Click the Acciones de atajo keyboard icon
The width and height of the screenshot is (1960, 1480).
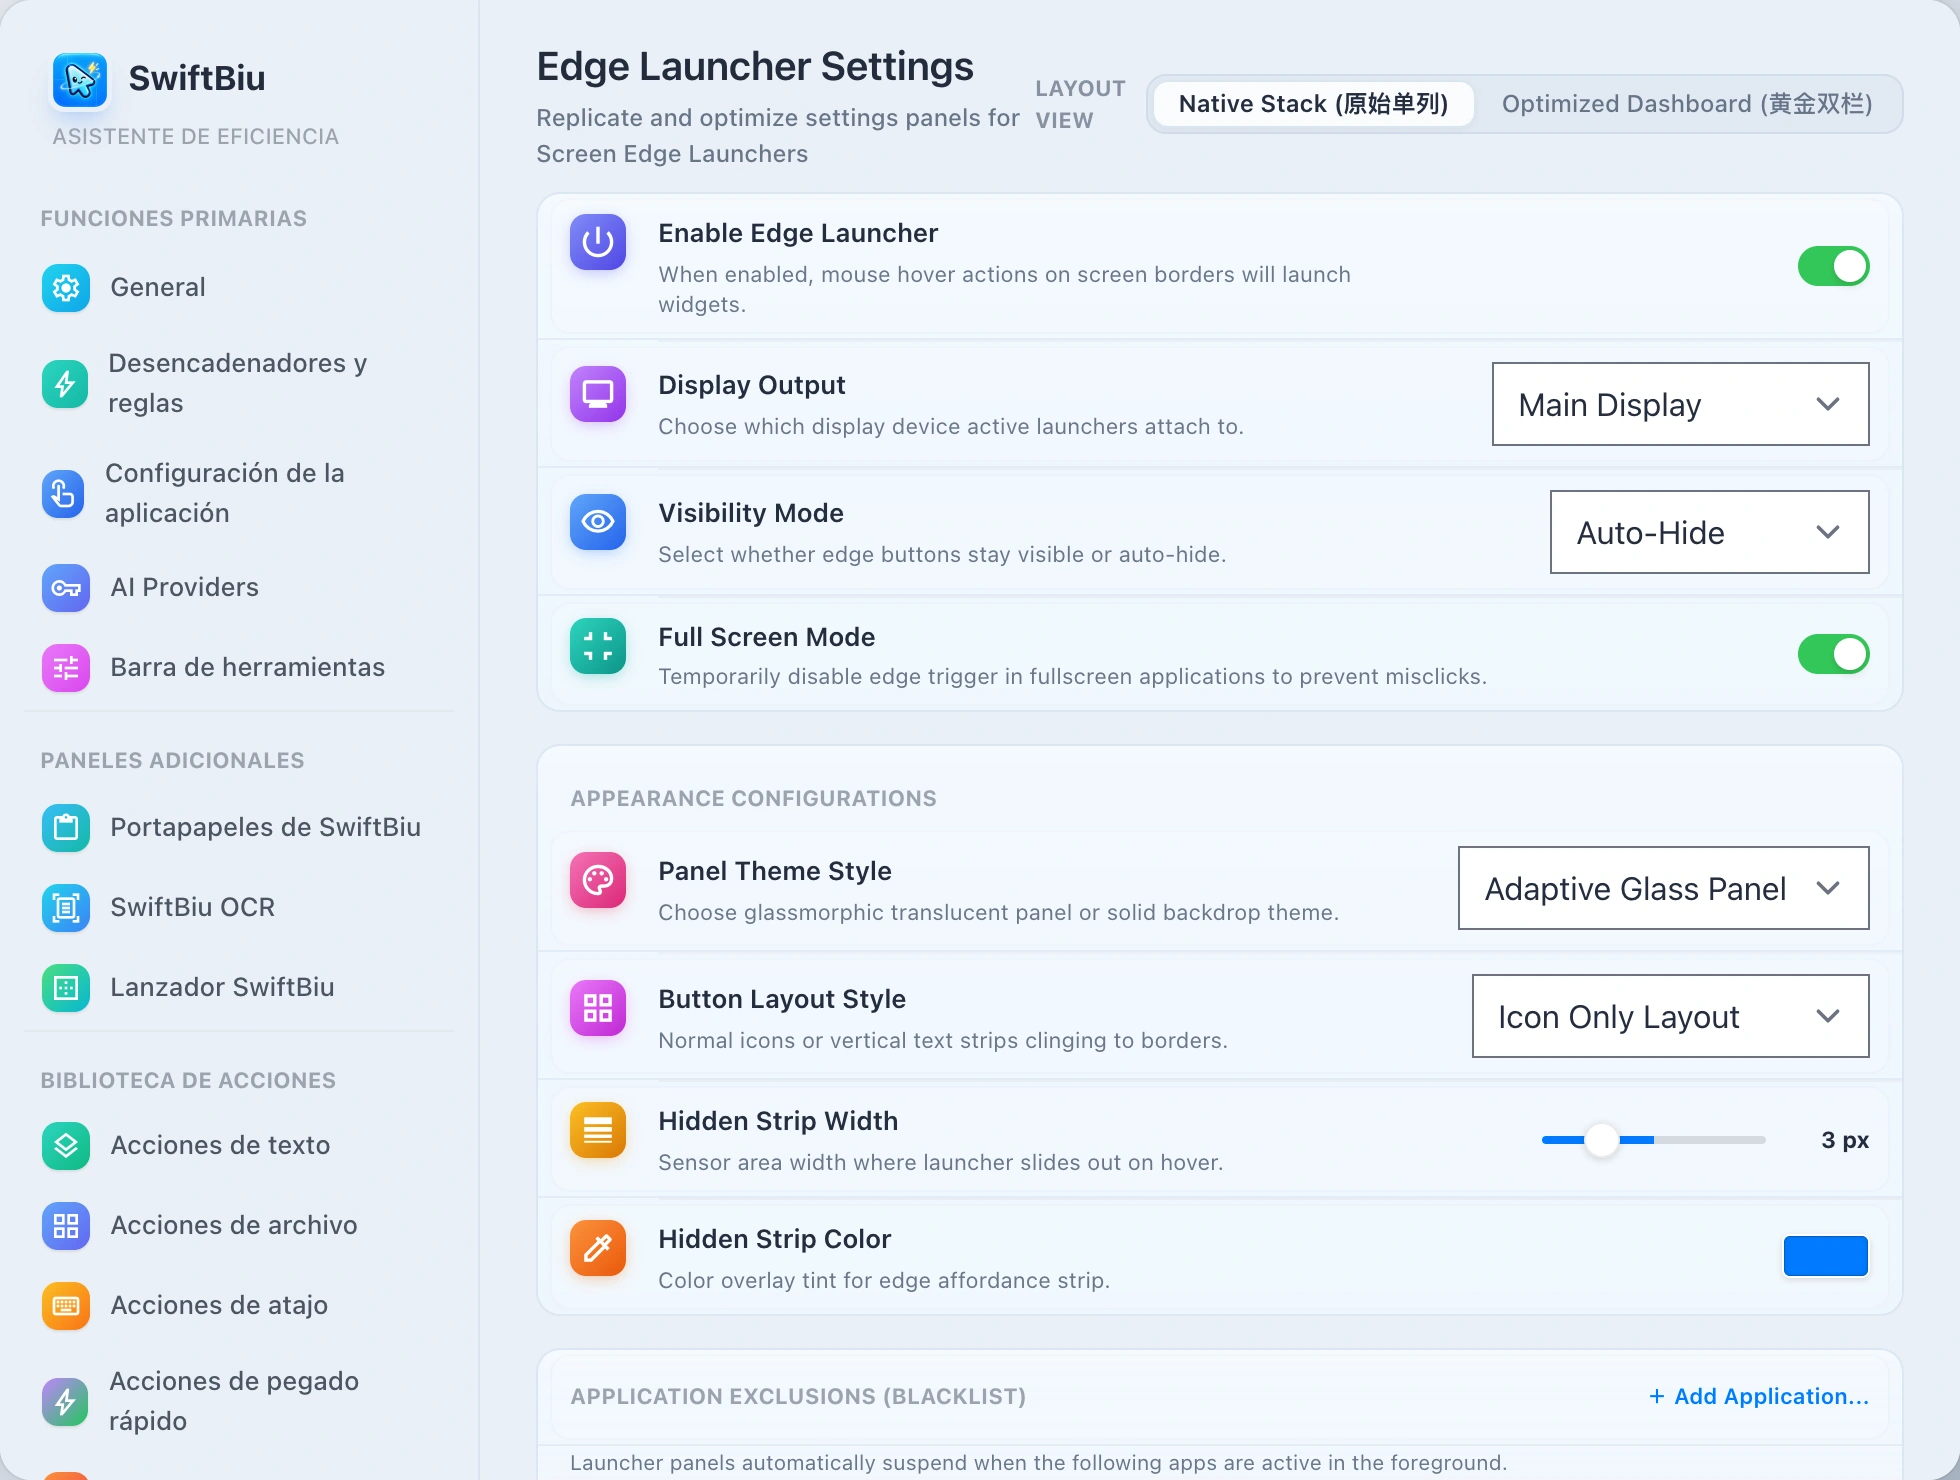coord(66,1306)
